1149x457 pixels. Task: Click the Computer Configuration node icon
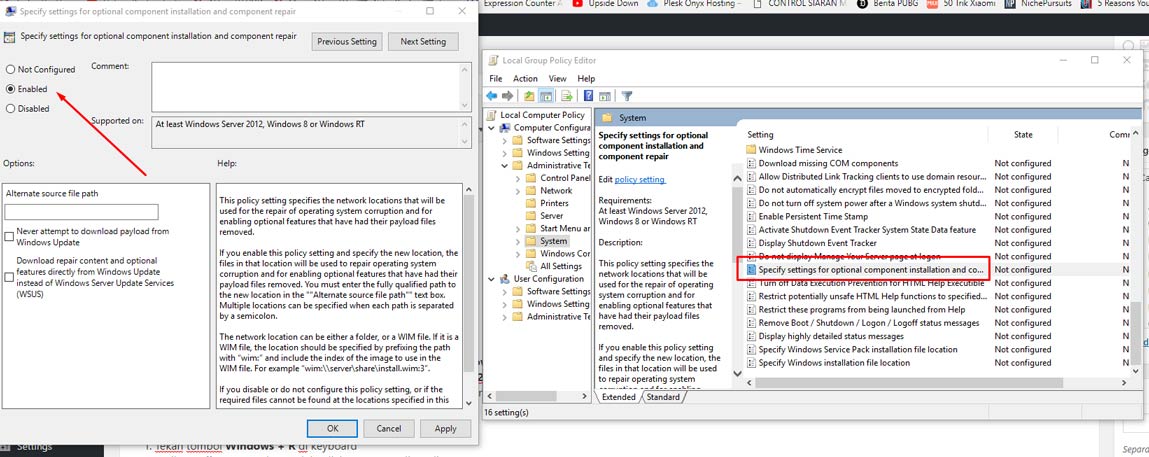click(506, 127)
